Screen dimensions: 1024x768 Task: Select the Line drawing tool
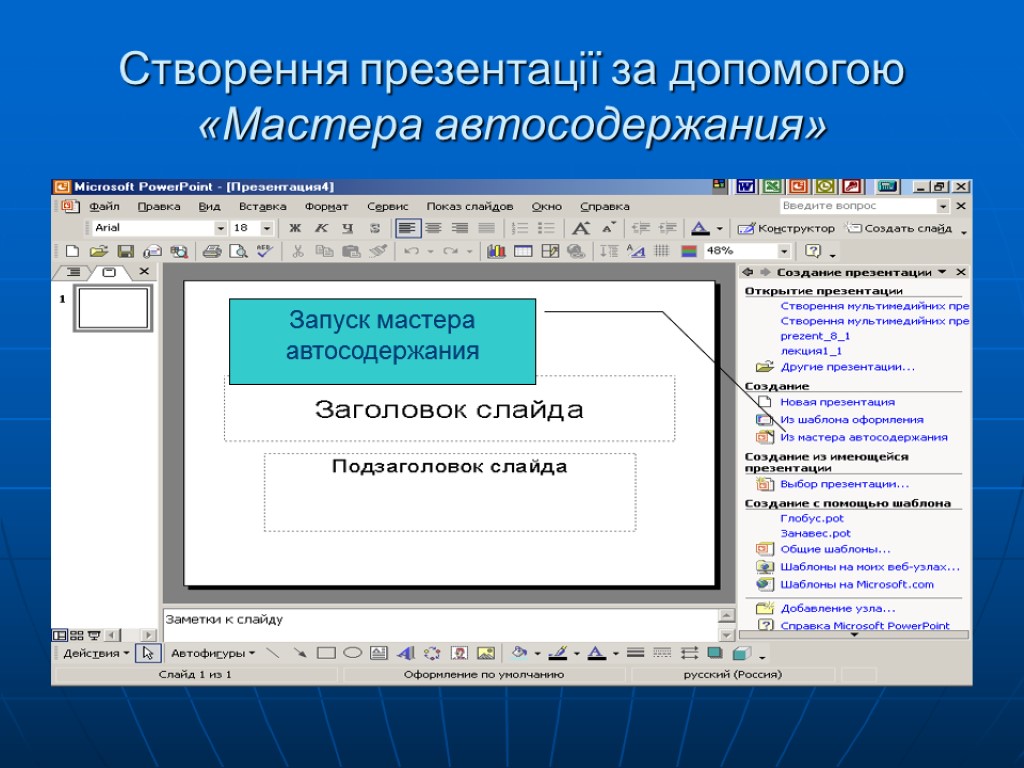pos(273,653)
